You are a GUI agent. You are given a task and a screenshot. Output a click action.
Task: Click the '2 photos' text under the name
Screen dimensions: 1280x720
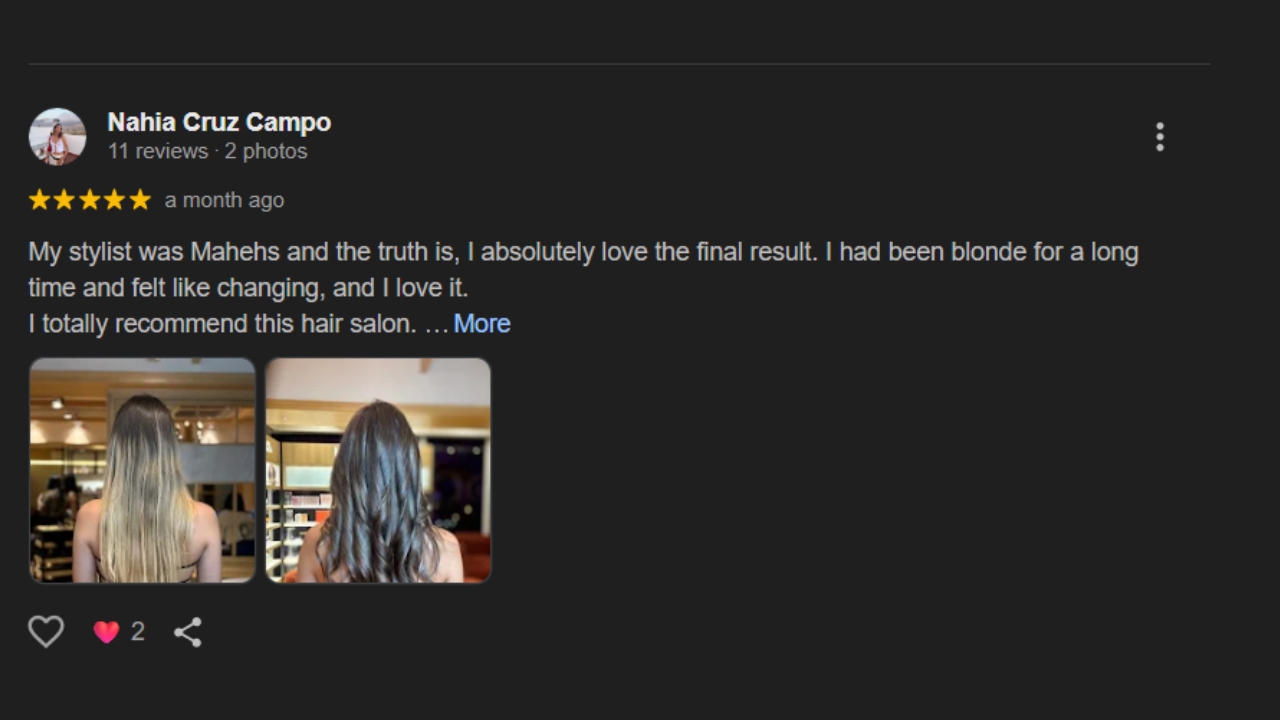click(x=266, y=151)
